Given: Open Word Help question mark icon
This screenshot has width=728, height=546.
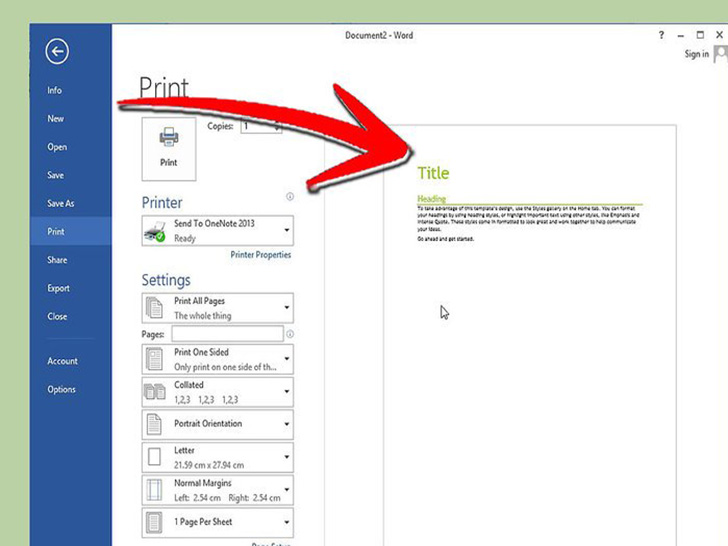Looking at the screenshot, I should click(661, 35).
